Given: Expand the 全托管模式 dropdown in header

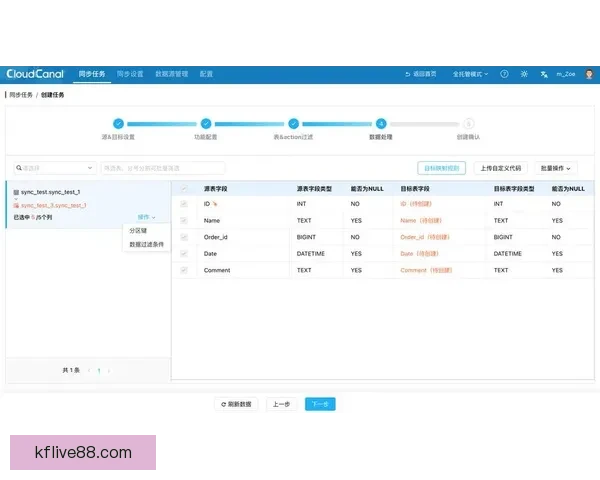Looking at the screenshot, I should point(469,74).
